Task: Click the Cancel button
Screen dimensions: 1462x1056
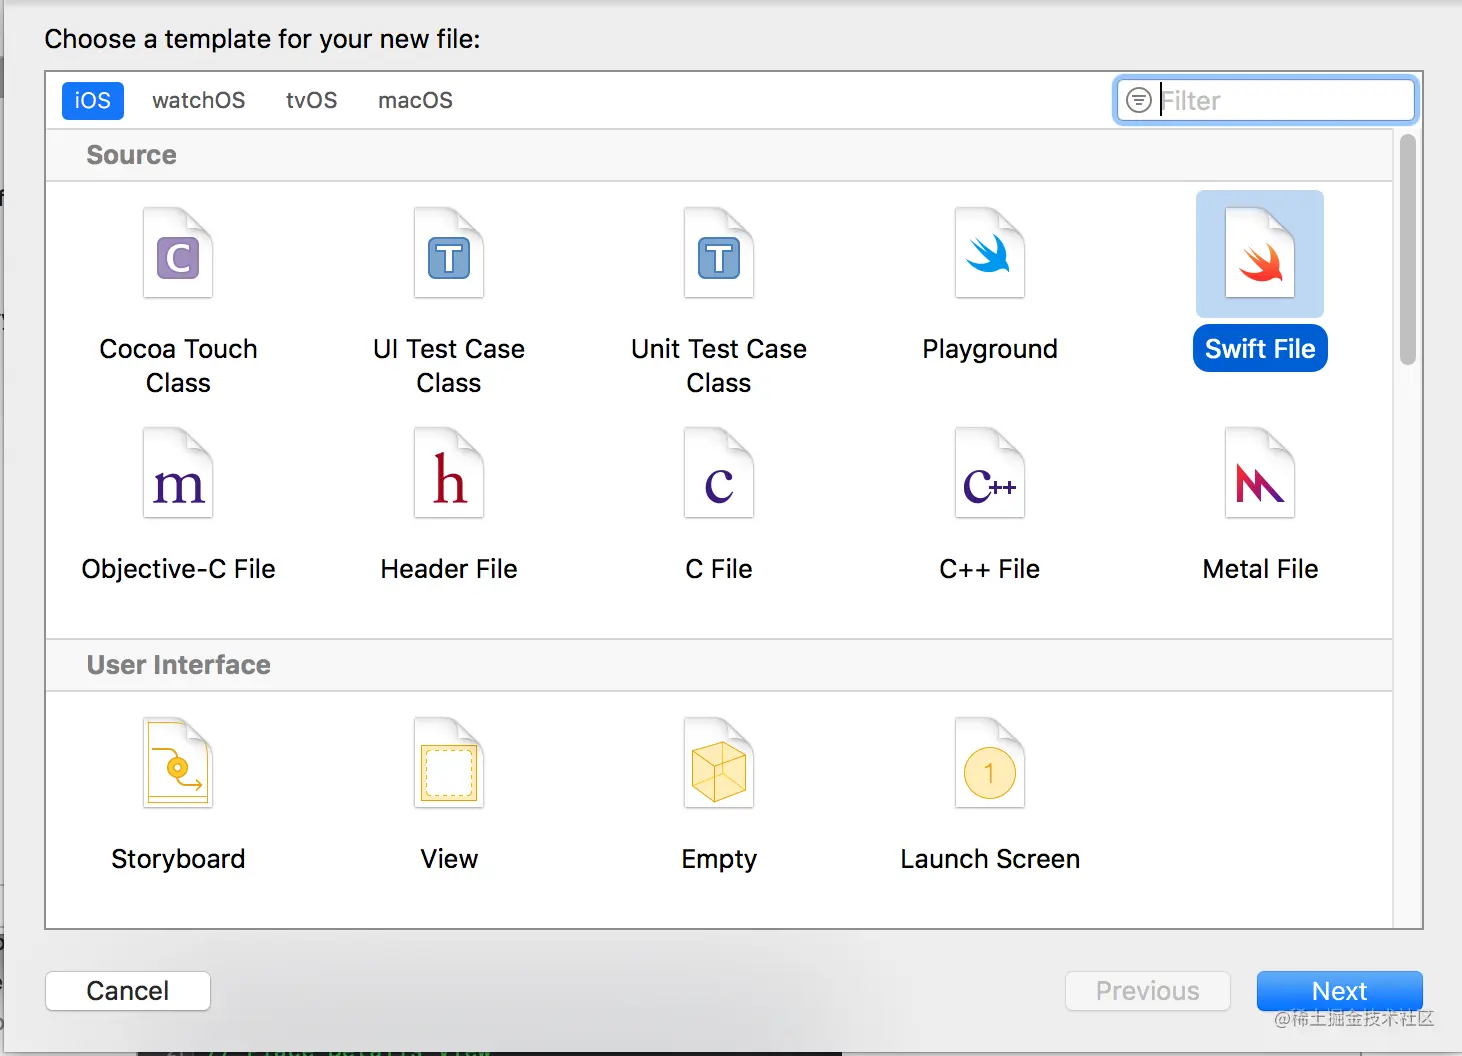Action: click(128, 991)
